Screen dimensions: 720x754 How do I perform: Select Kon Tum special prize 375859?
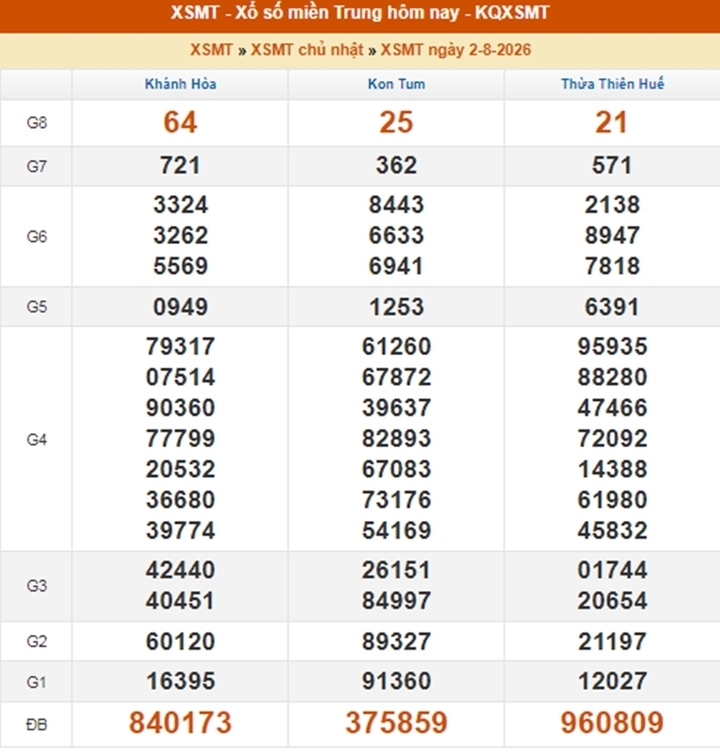tap(396, 723)
